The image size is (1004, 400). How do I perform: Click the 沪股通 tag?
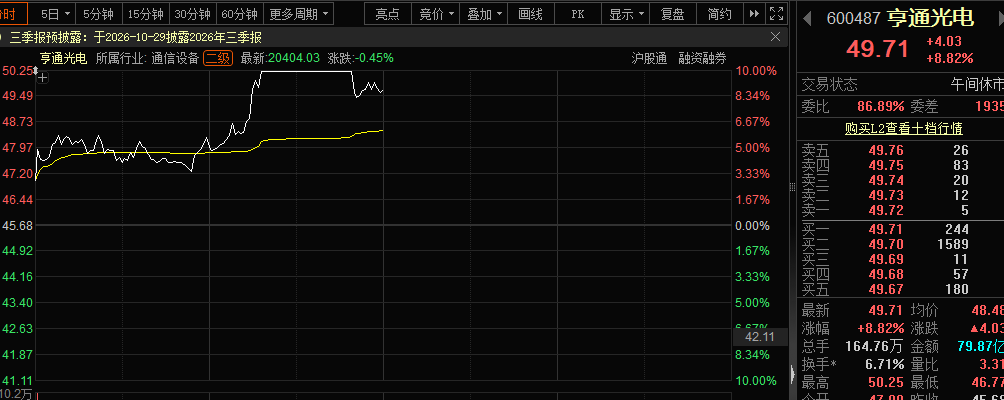(x=649, y=59)
